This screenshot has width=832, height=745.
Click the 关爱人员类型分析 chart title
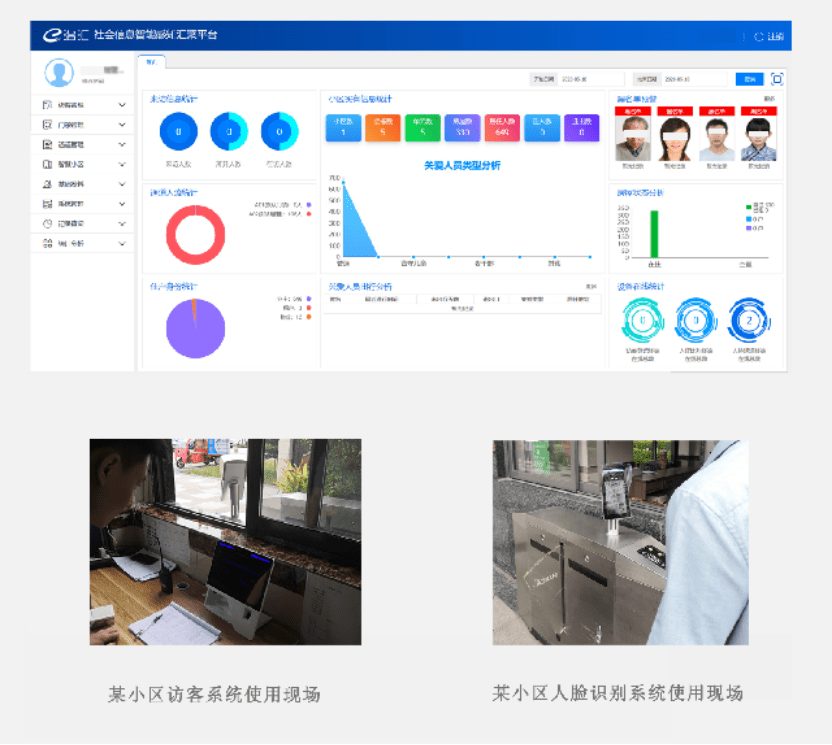(x=462, y=166)
